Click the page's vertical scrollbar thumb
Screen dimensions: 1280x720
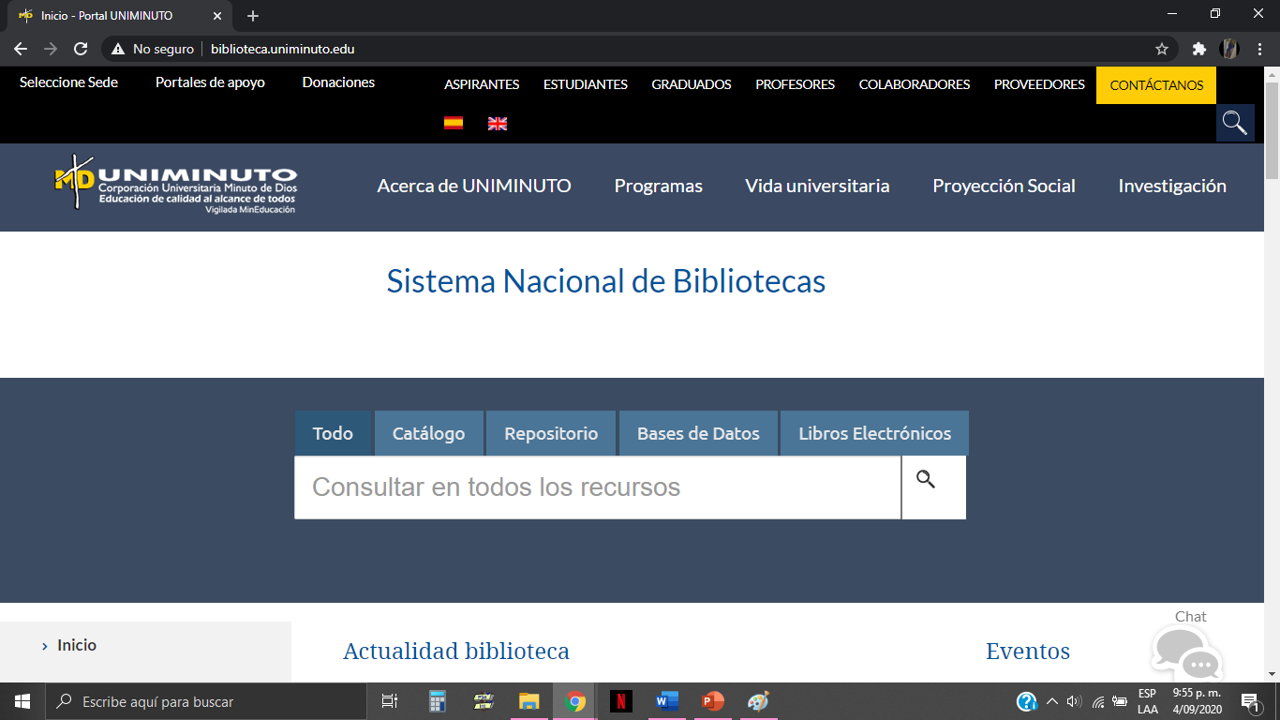1272,130
